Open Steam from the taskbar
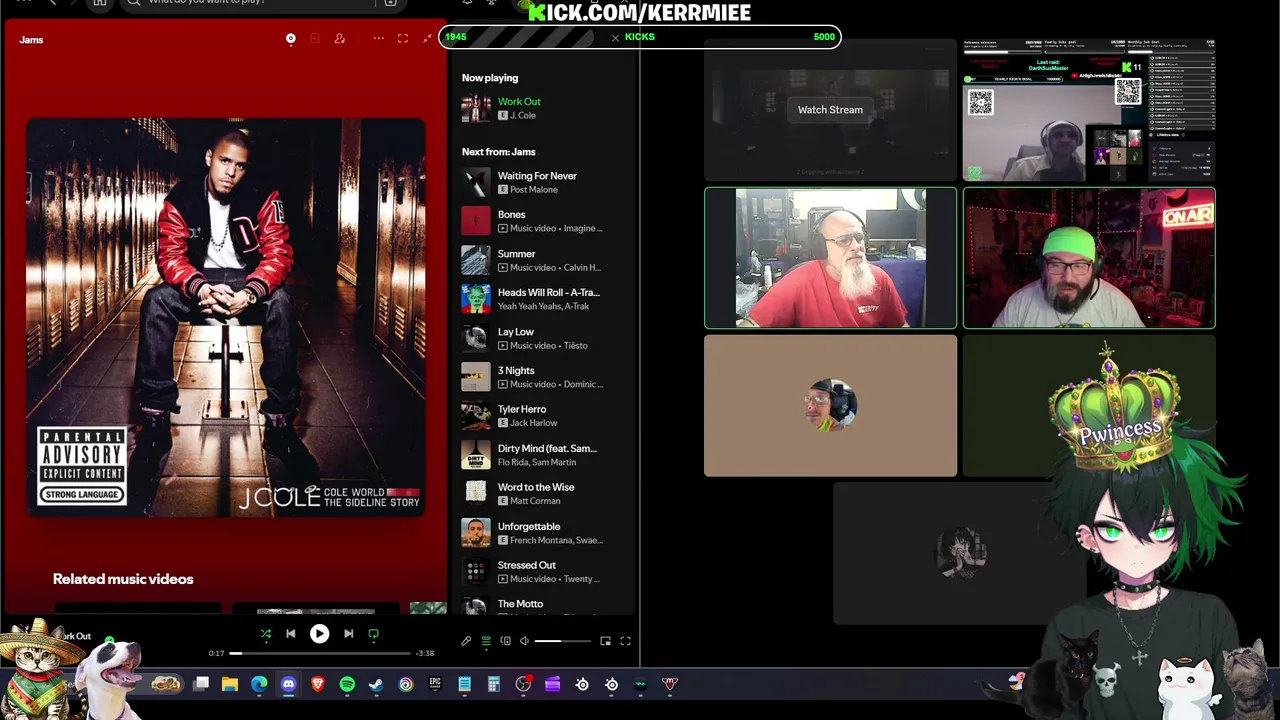 (376, 684)
